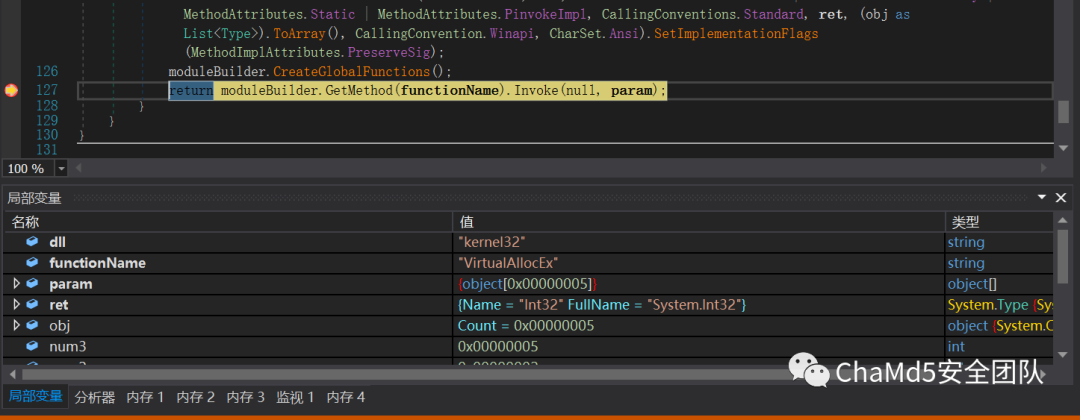The image size is (1080, 420).
Task: Open the 内存 1 tab
Action: pyautogui.click(x=145, y=397)
